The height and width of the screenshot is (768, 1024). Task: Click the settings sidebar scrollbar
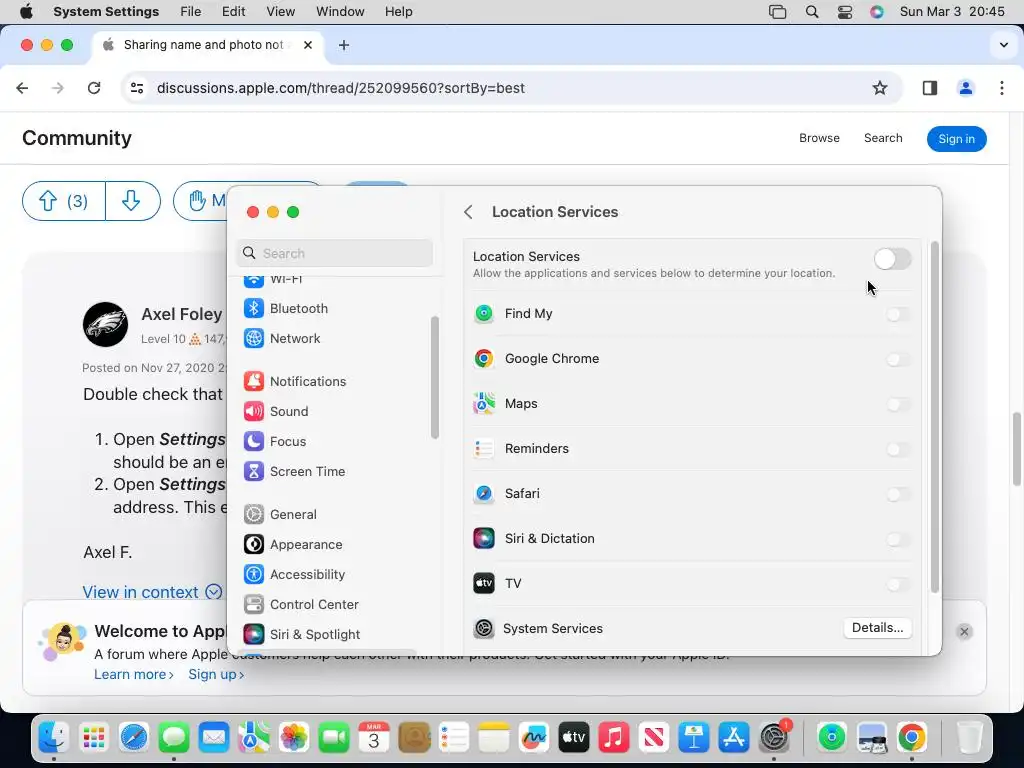click(x=434, y=377)
